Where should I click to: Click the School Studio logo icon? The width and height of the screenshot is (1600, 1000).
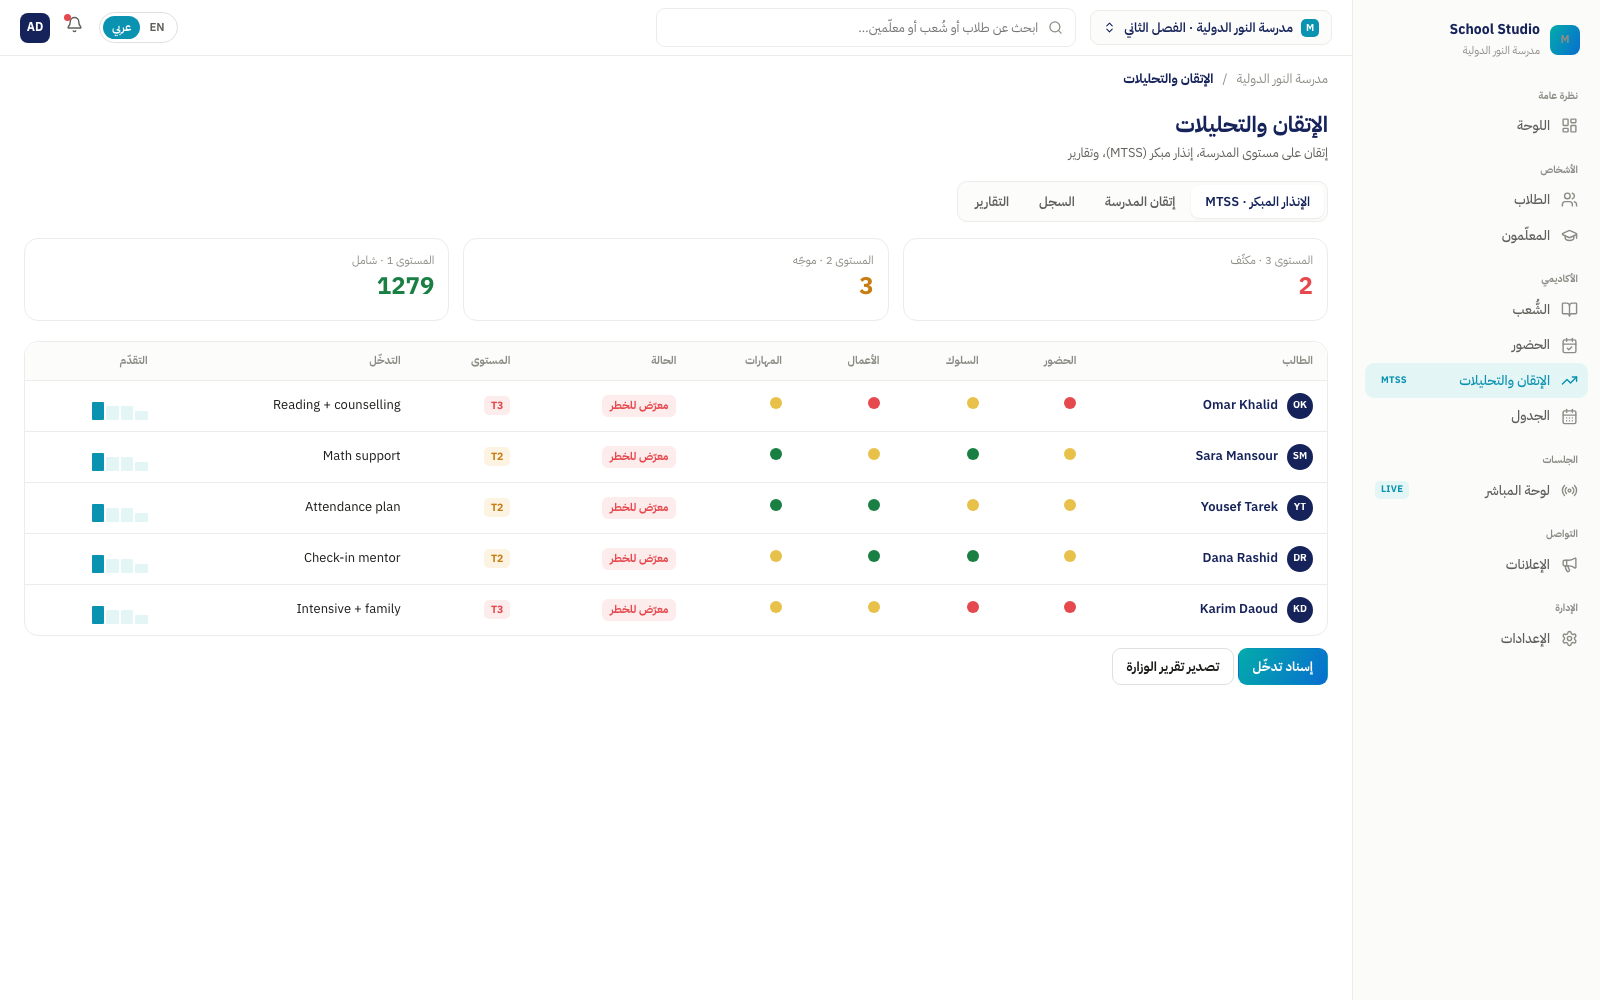click(1565, 40)
